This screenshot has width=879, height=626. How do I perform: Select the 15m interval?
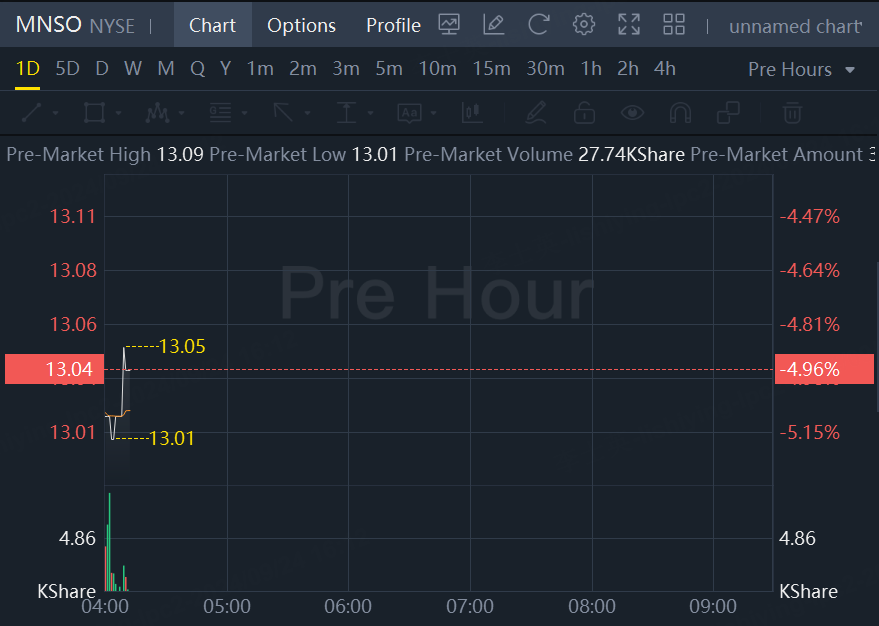point(491,69)
